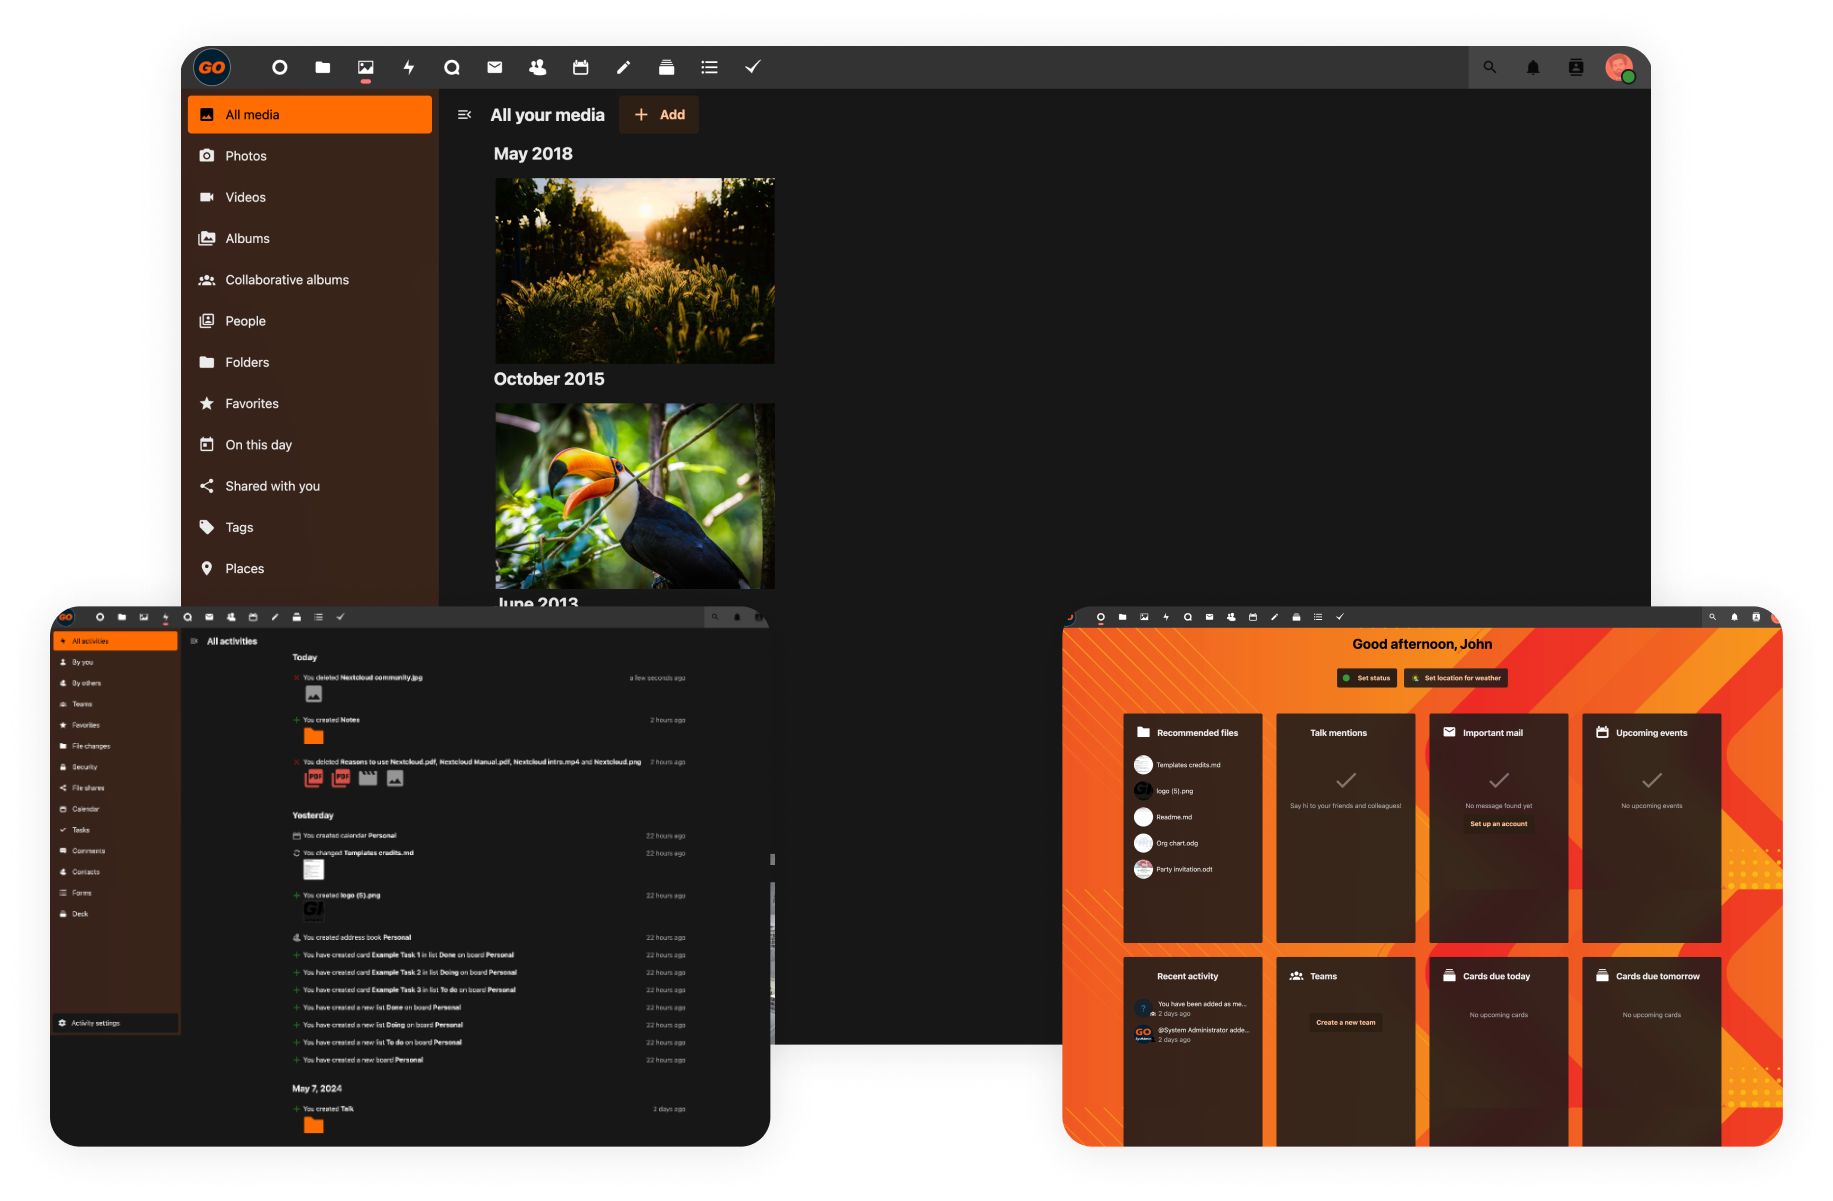Select Albums in the sidebar
Viewport: 1833px width, 1201px height.
(247, 238)
